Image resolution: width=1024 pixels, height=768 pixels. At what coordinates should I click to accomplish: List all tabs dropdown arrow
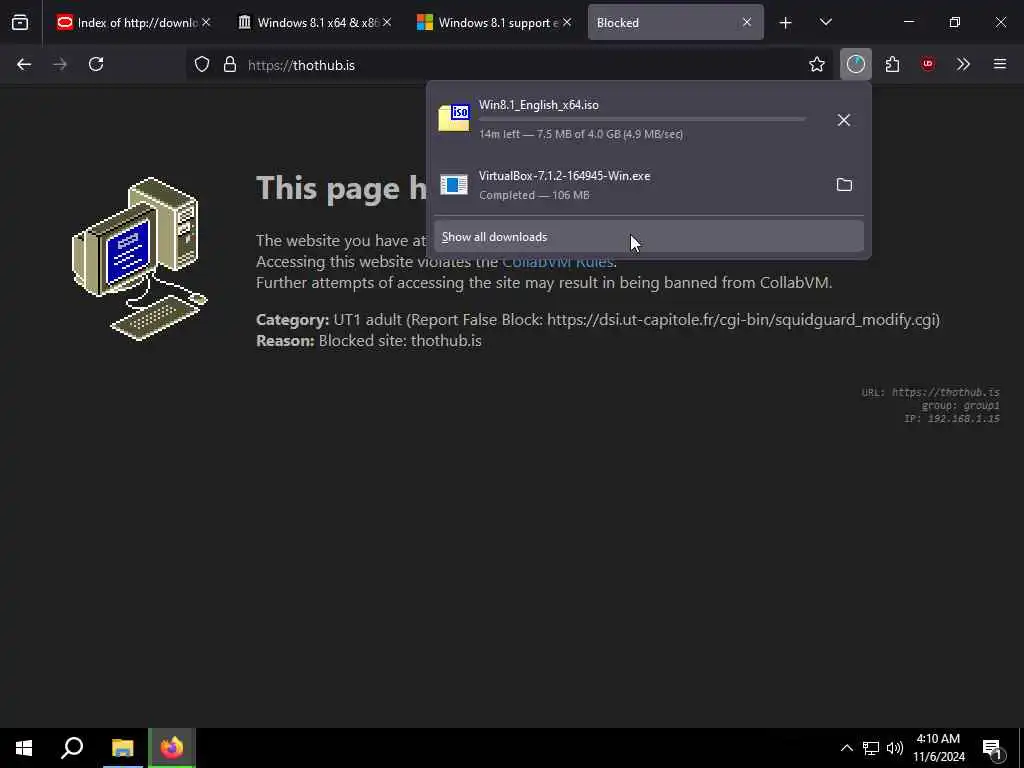click(x=825, y=22)
